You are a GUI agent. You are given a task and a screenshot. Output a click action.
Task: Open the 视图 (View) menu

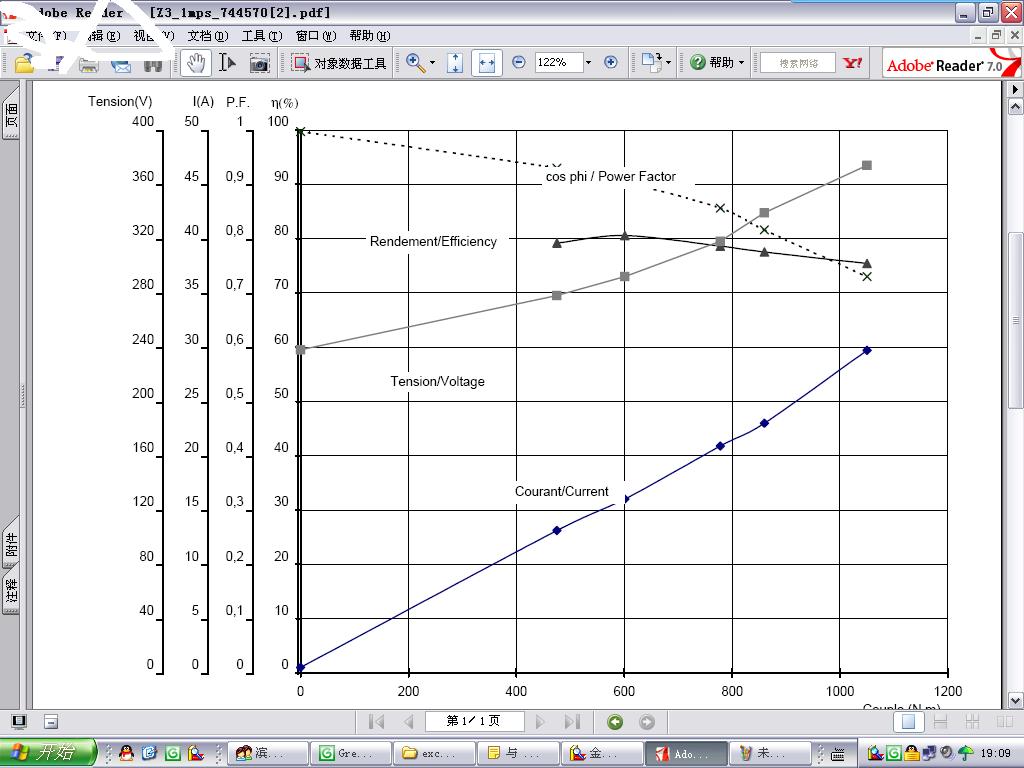[x=153, y=36]
